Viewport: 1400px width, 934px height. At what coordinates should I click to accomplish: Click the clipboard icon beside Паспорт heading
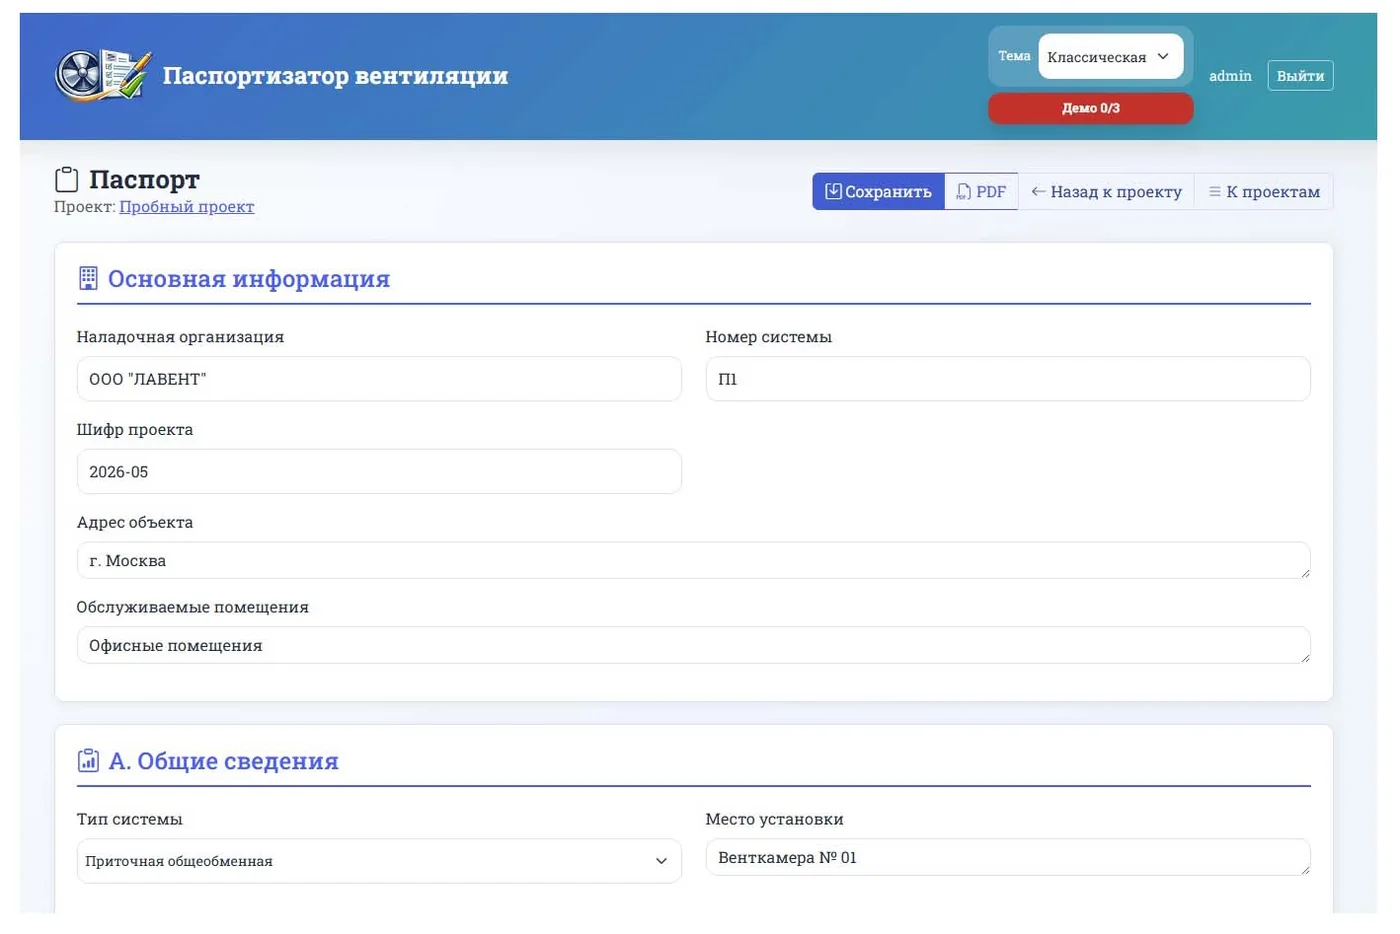(x=67, y=180)
